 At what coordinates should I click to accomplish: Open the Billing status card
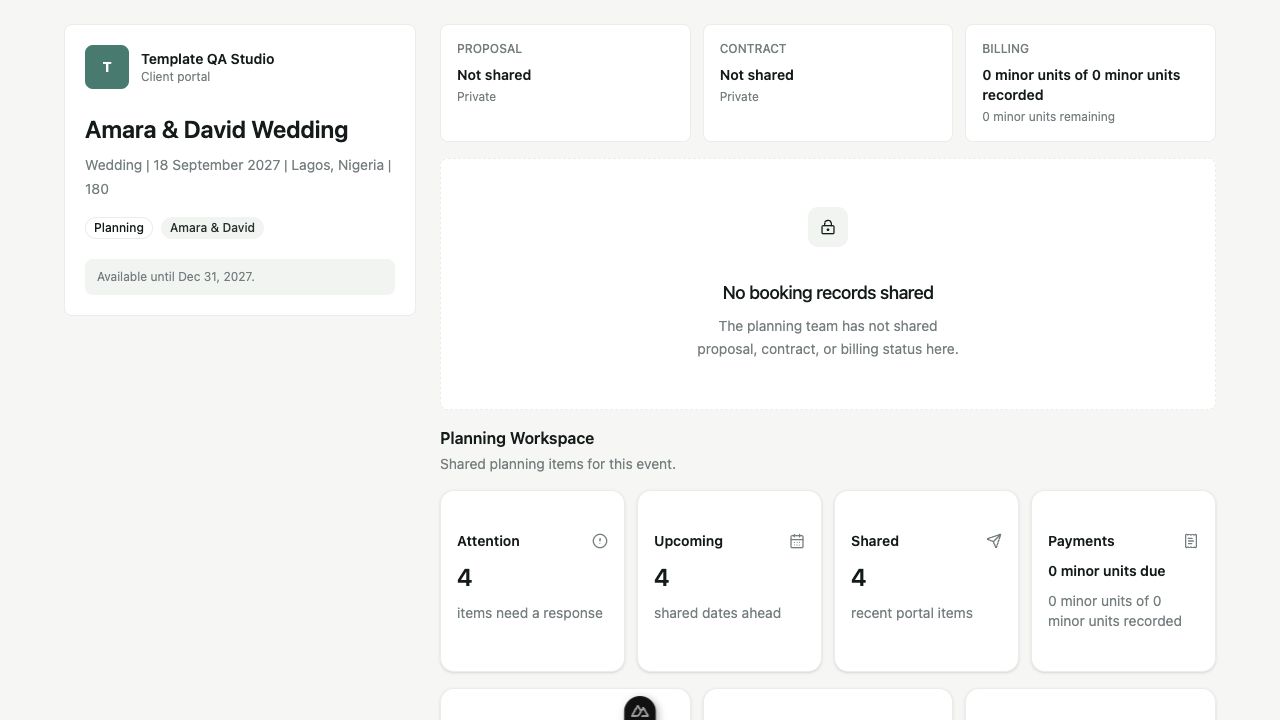coord(1090,83)
